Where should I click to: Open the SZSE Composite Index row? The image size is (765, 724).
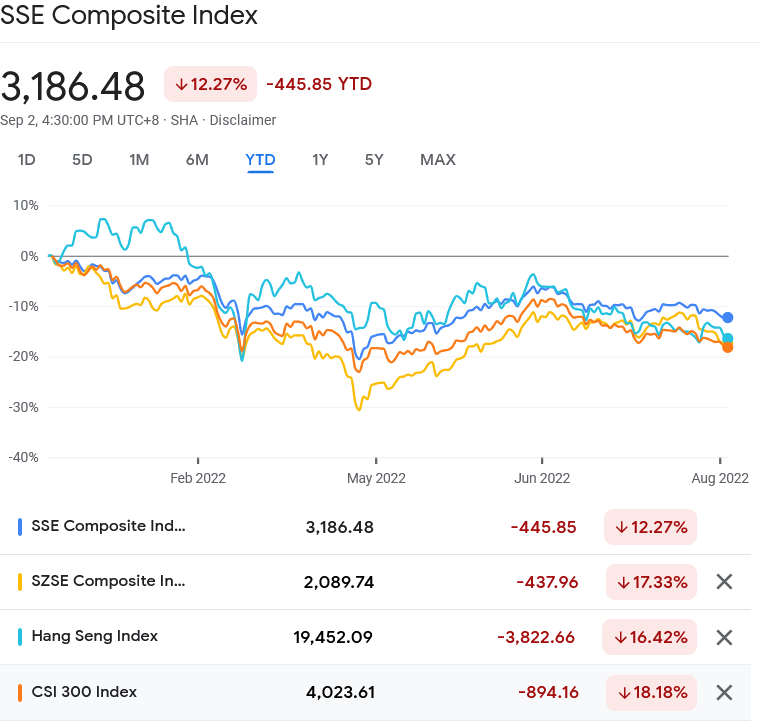(x=375, y=582)
